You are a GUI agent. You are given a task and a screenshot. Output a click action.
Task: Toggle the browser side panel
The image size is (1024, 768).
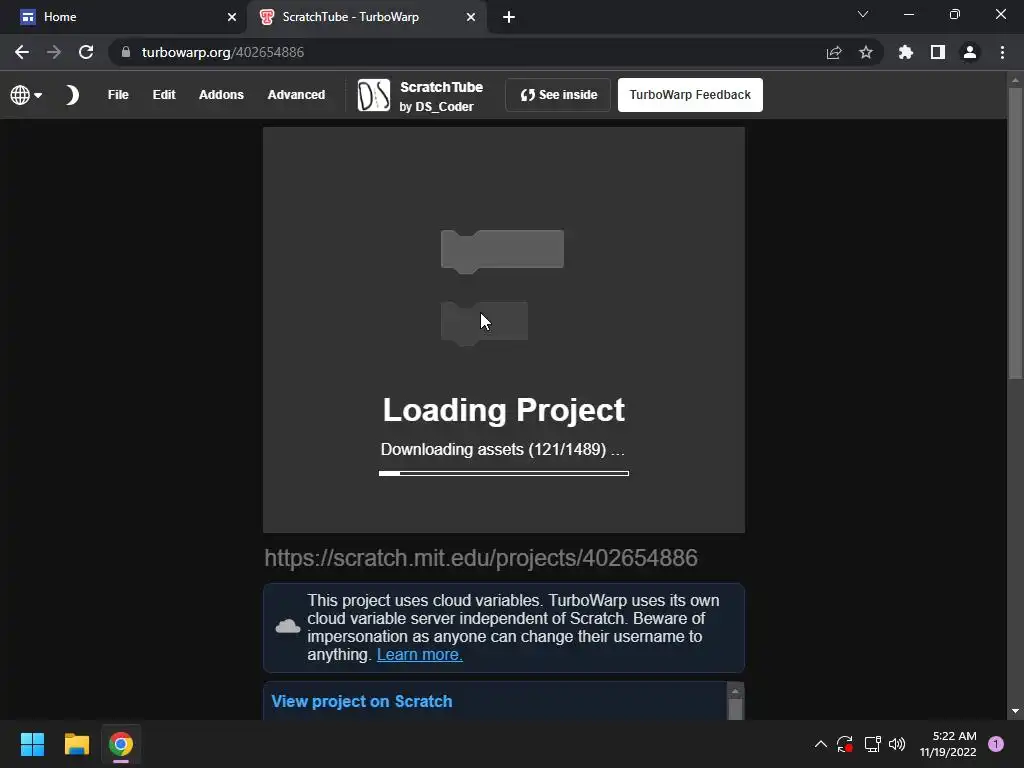[x=938, y=52]
